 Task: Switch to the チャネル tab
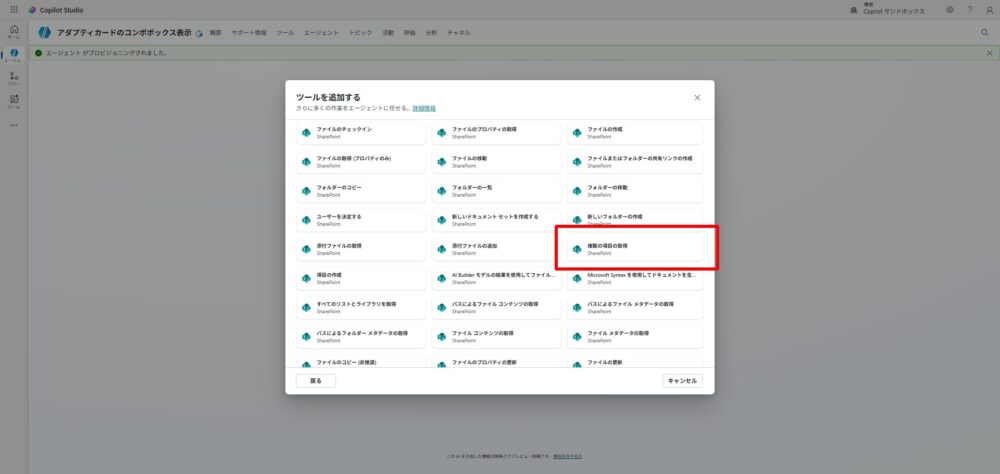point(459,33)
